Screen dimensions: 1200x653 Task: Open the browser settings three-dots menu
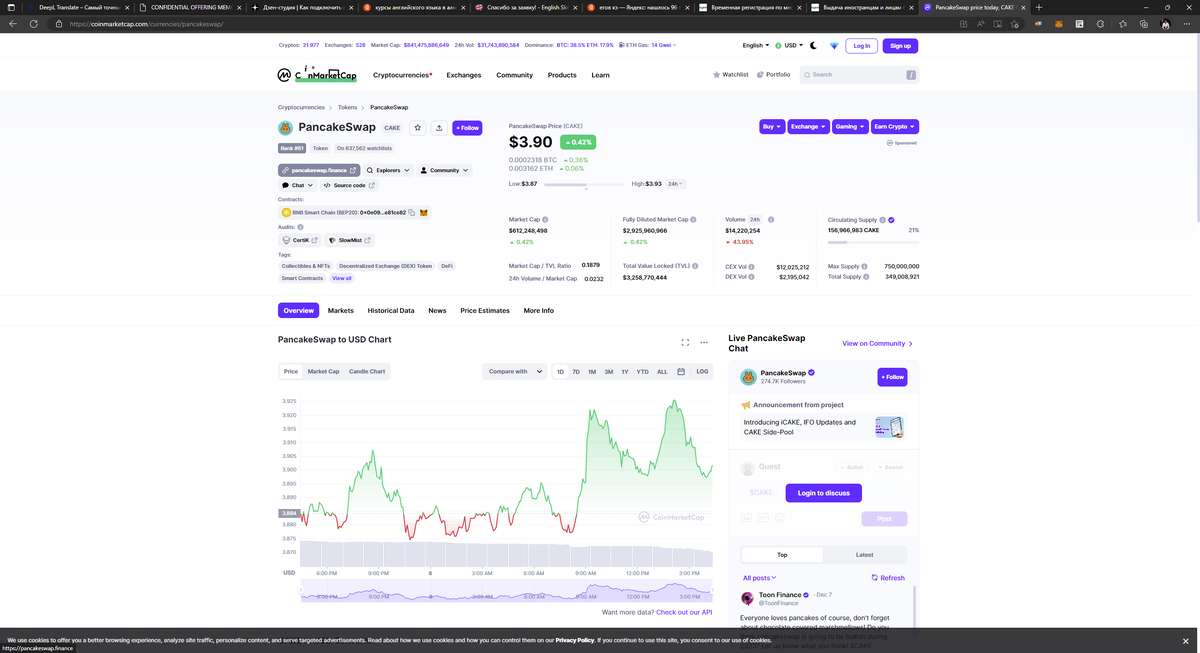click(x=1186, y=24)
